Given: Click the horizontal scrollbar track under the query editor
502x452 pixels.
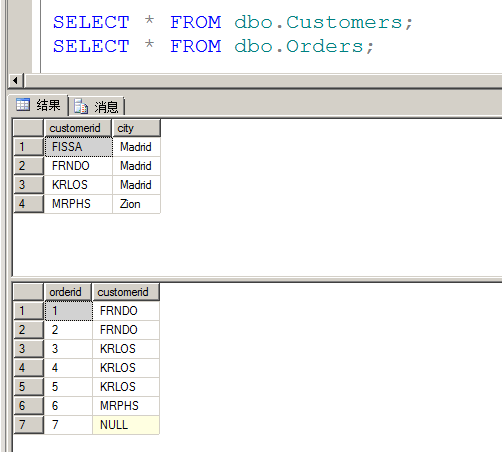Looking at the screenshot, I should coord(263,81).
